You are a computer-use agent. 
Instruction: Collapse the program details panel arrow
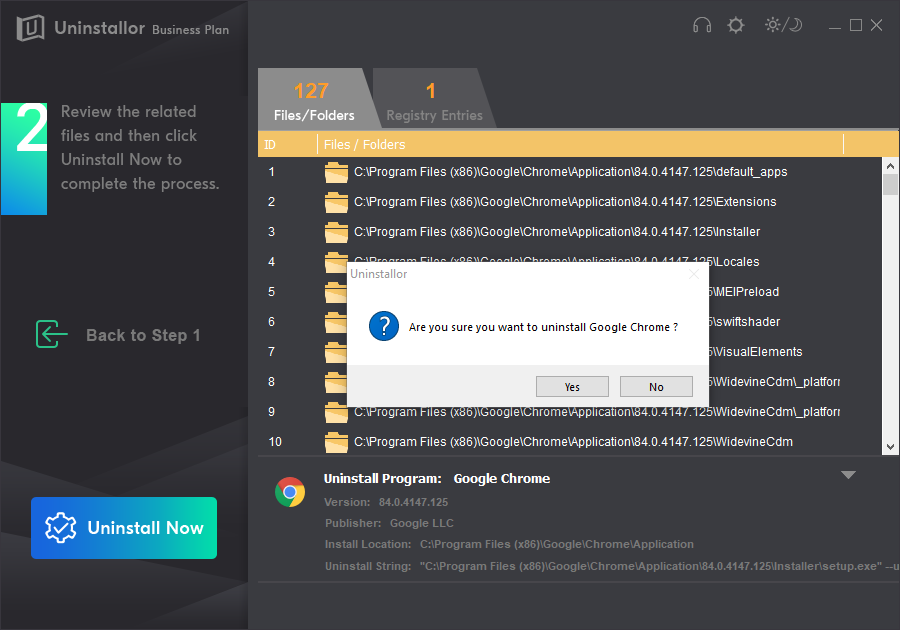tap(848, 475)
